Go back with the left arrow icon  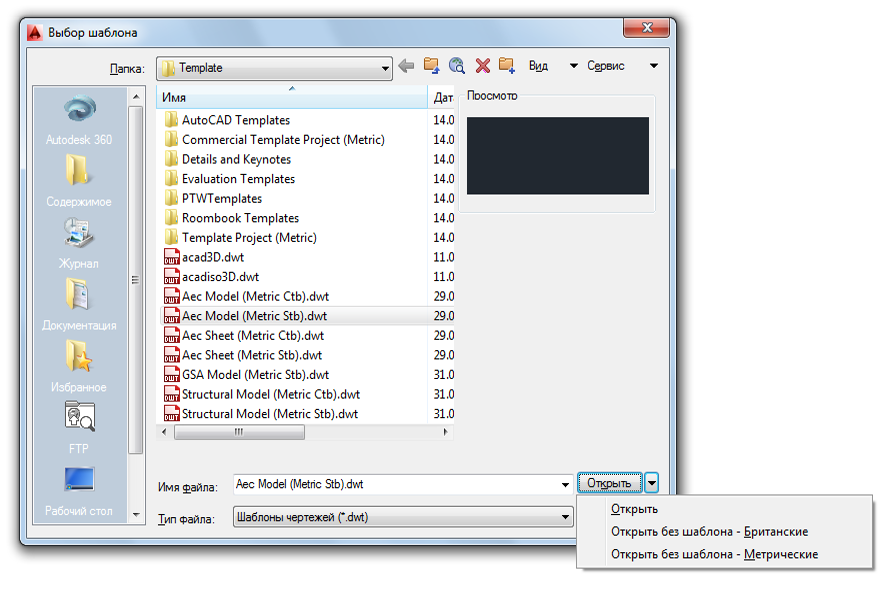406,66
